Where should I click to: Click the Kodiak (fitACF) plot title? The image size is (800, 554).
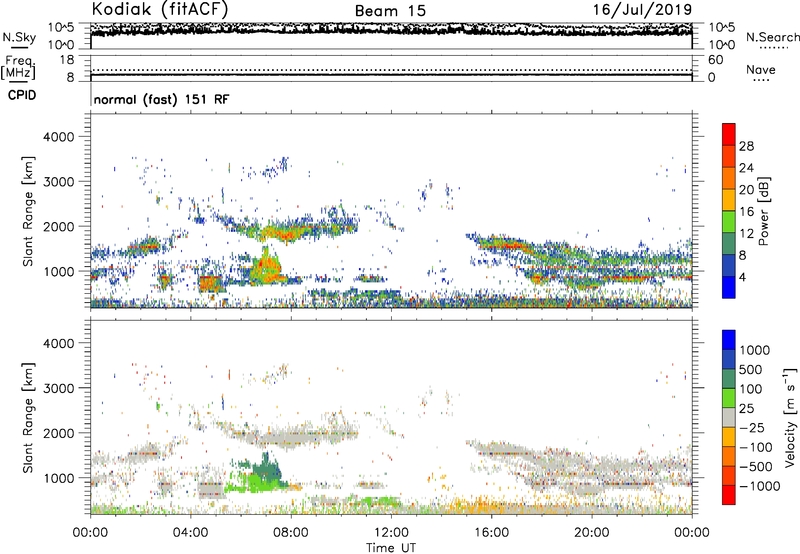(x=160, y=9)
